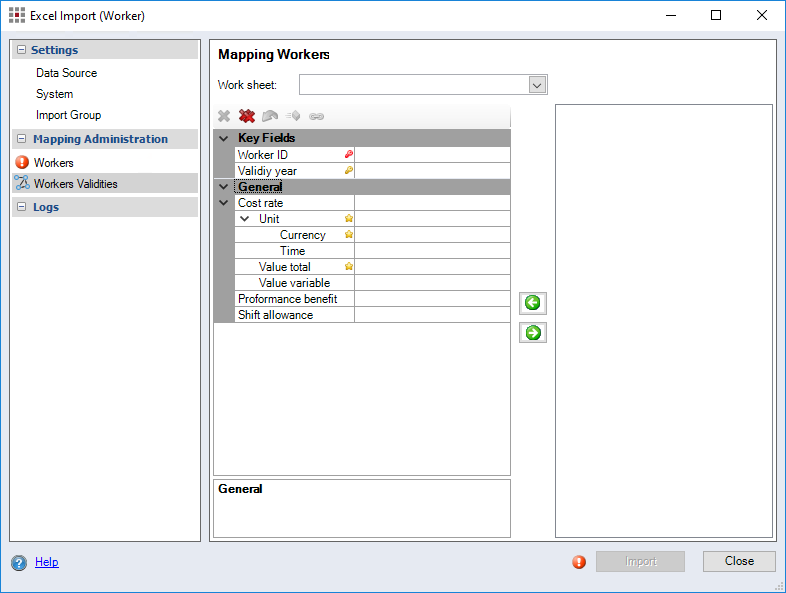Collapse the Key Fields group

pyautogui.click(x=224, y=139)
